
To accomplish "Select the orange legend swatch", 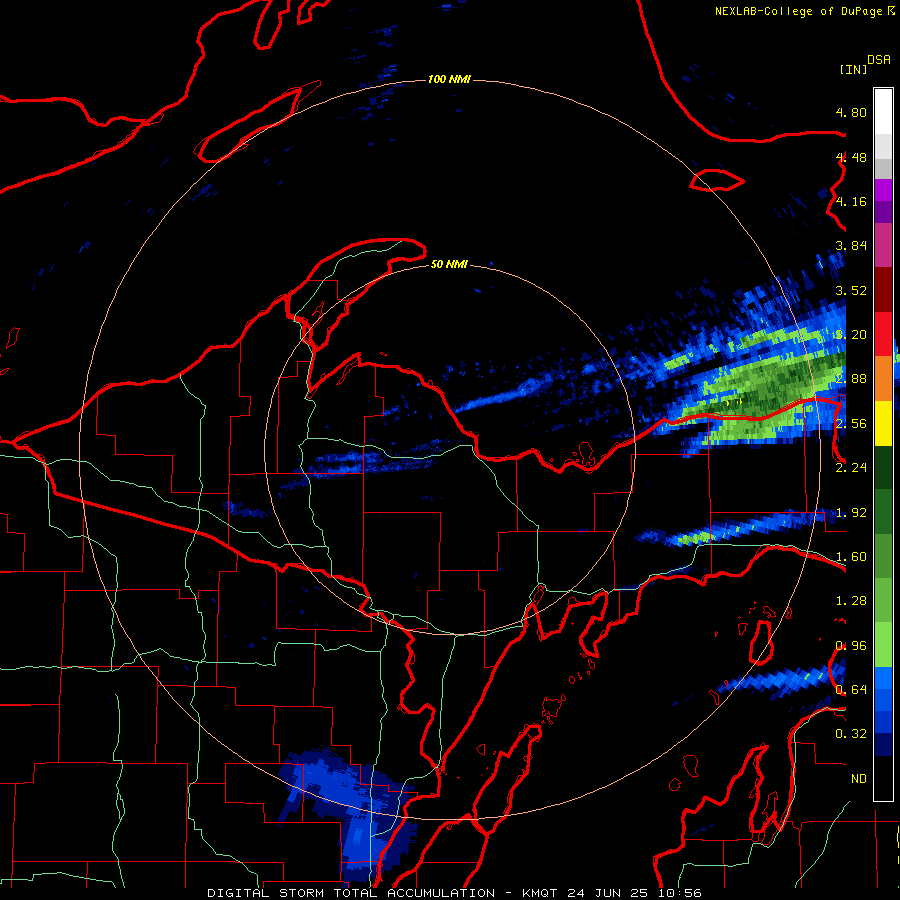I will point(883,379).
